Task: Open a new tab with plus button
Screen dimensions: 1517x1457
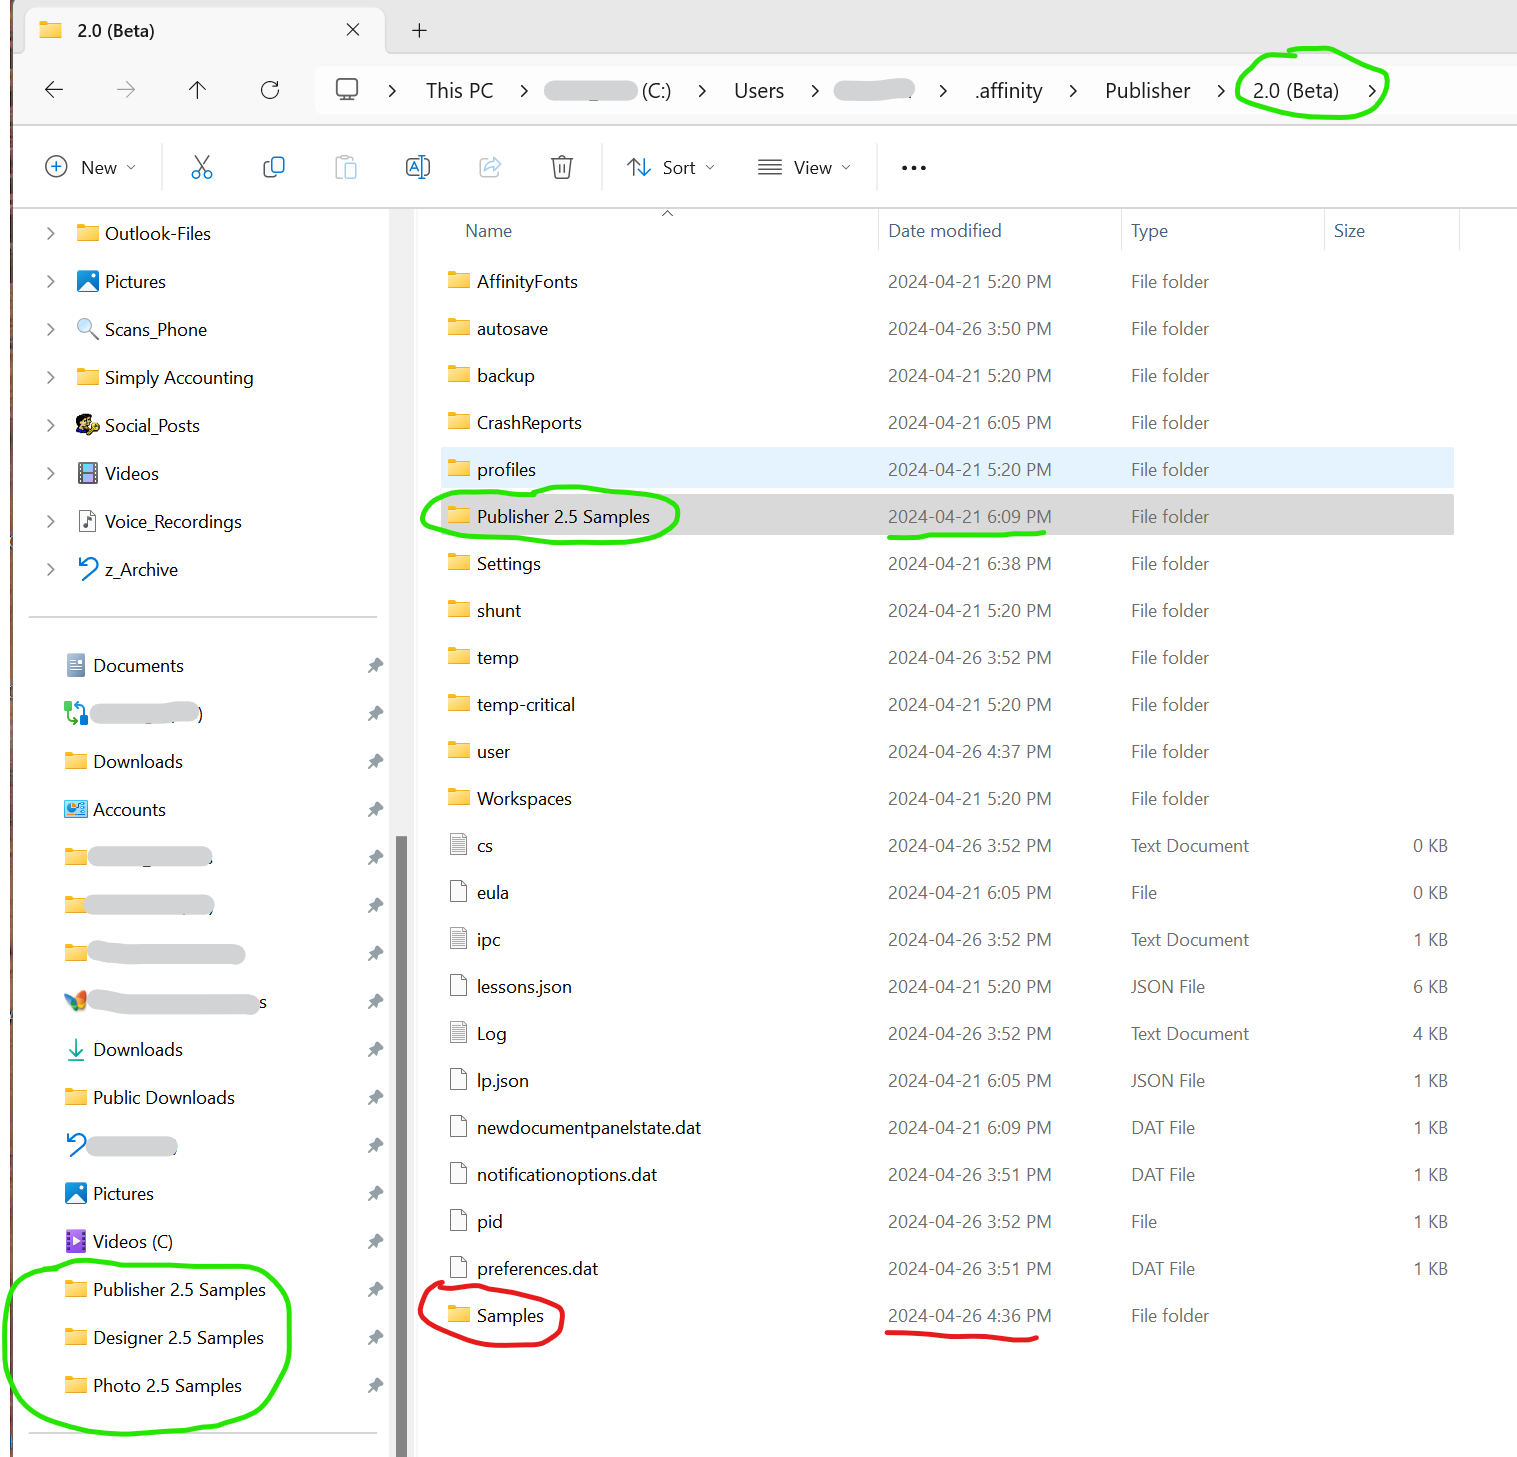Action: [x=419, y=30]
